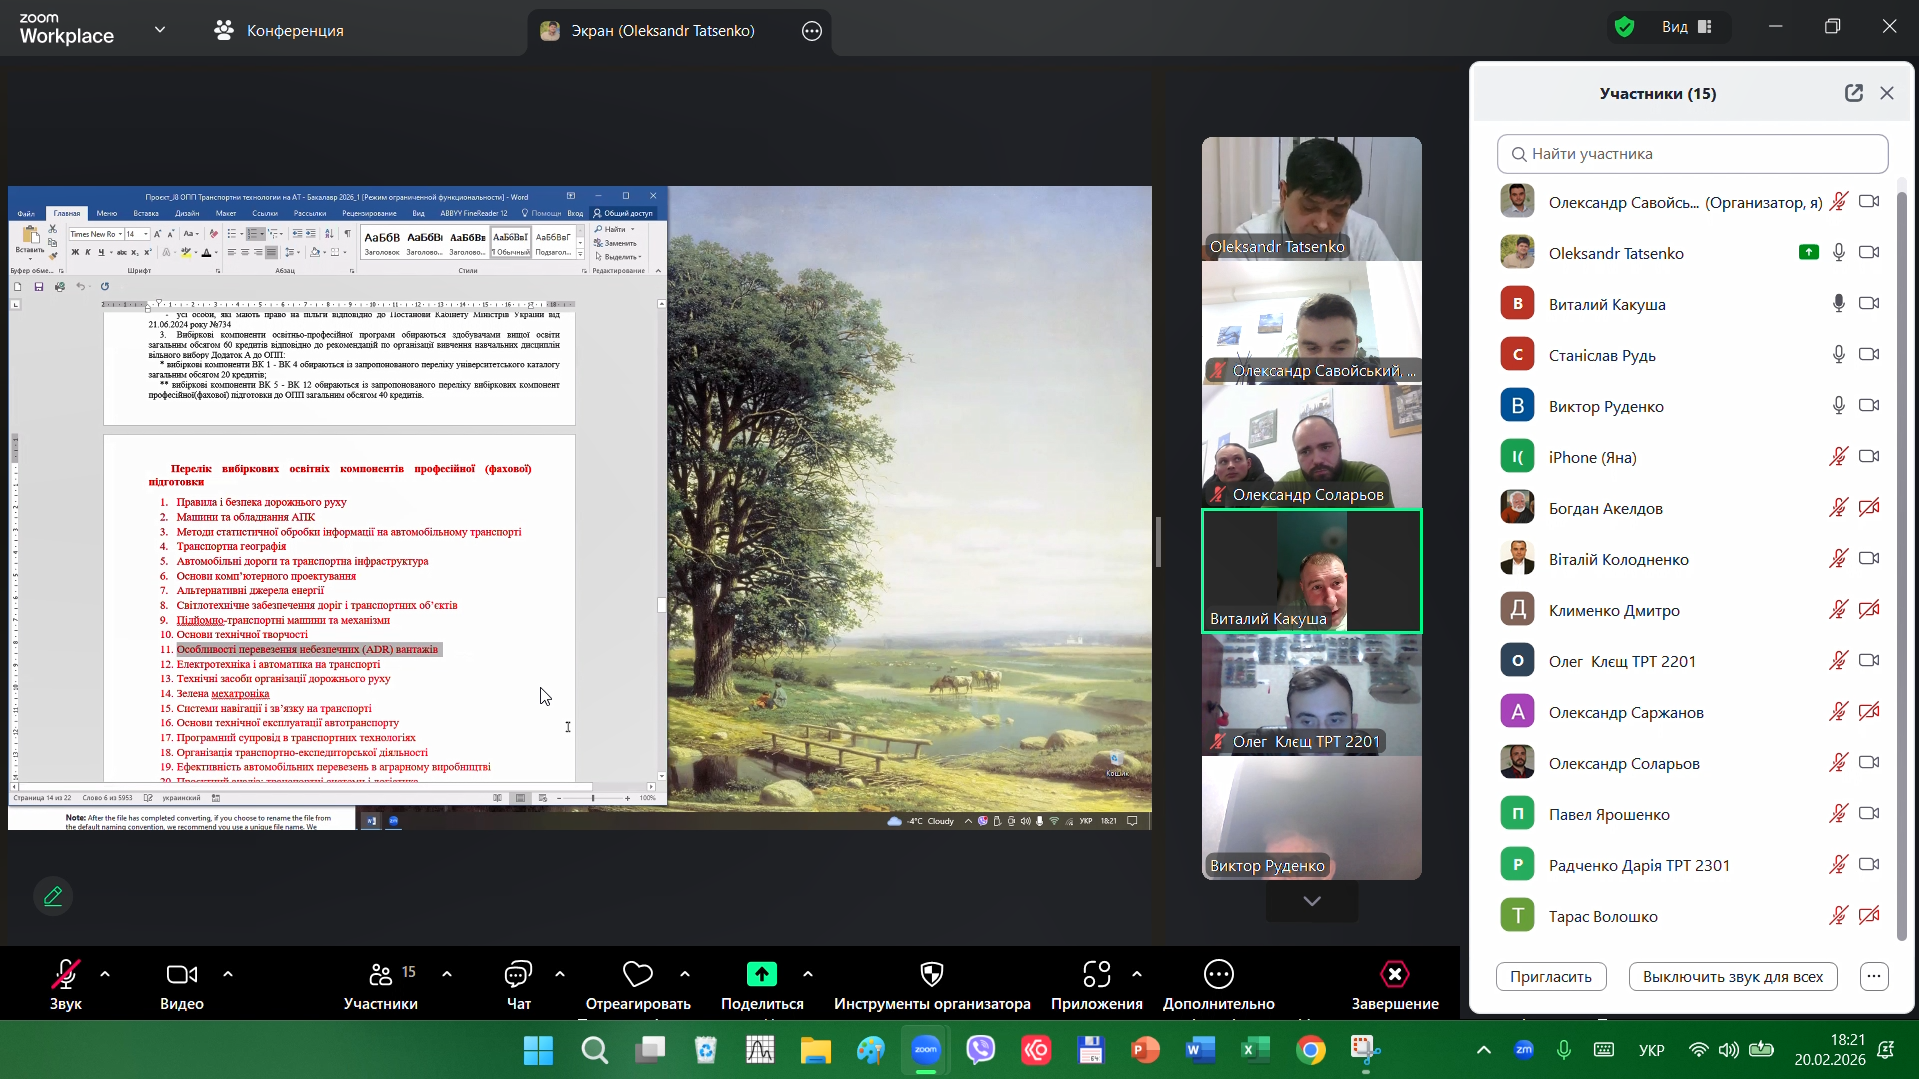Click the green Share screen icon

pyautogui.click(x=761, y=974)
